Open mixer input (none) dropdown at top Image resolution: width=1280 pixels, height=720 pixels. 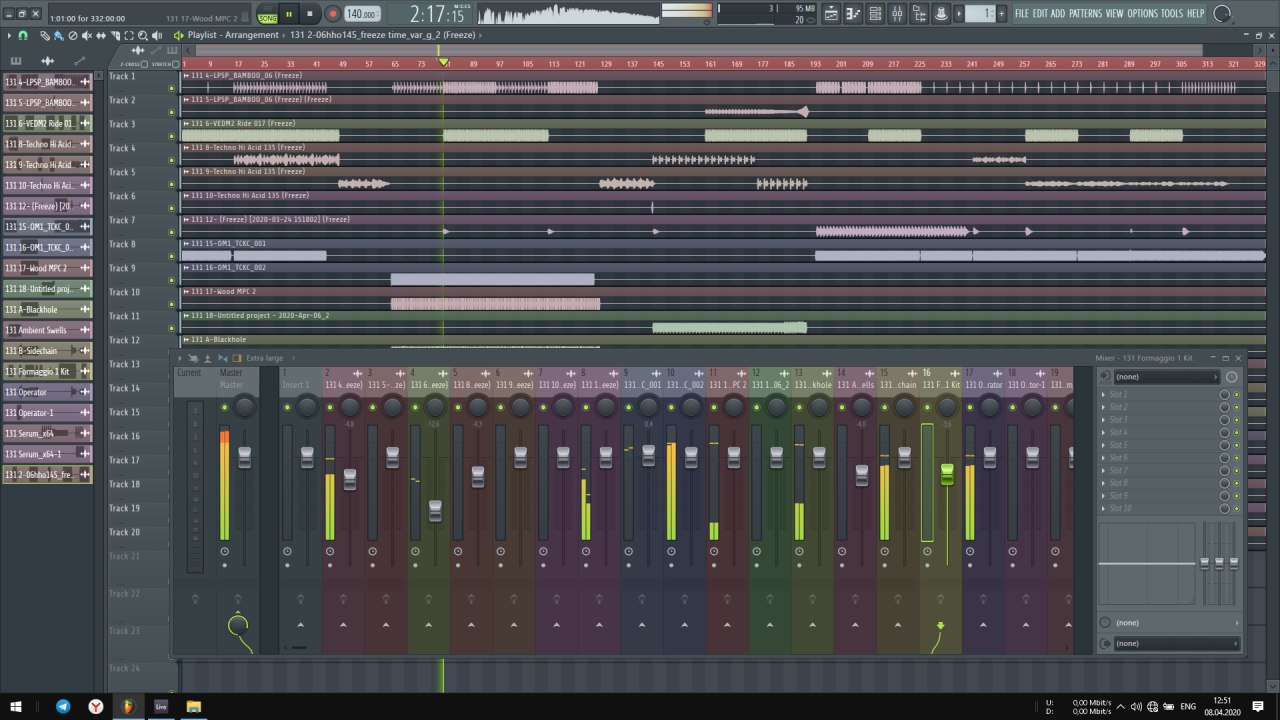coord(1166,377)
